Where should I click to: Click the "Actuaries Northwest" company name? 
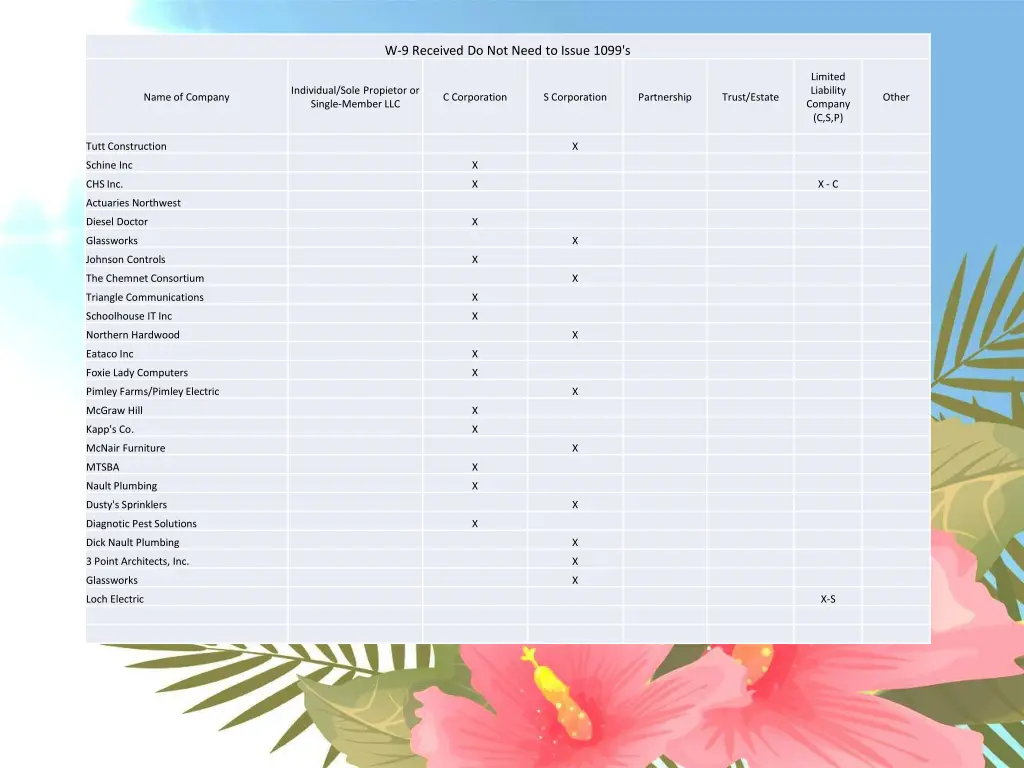point(133,203)
